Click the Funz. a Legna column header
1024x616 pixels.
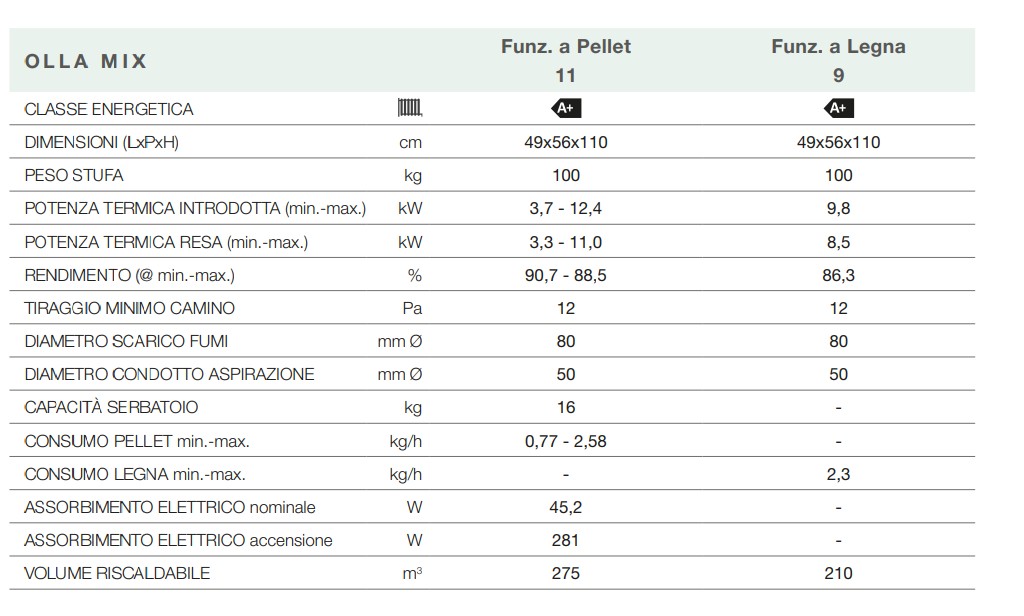tap(838, 47)
